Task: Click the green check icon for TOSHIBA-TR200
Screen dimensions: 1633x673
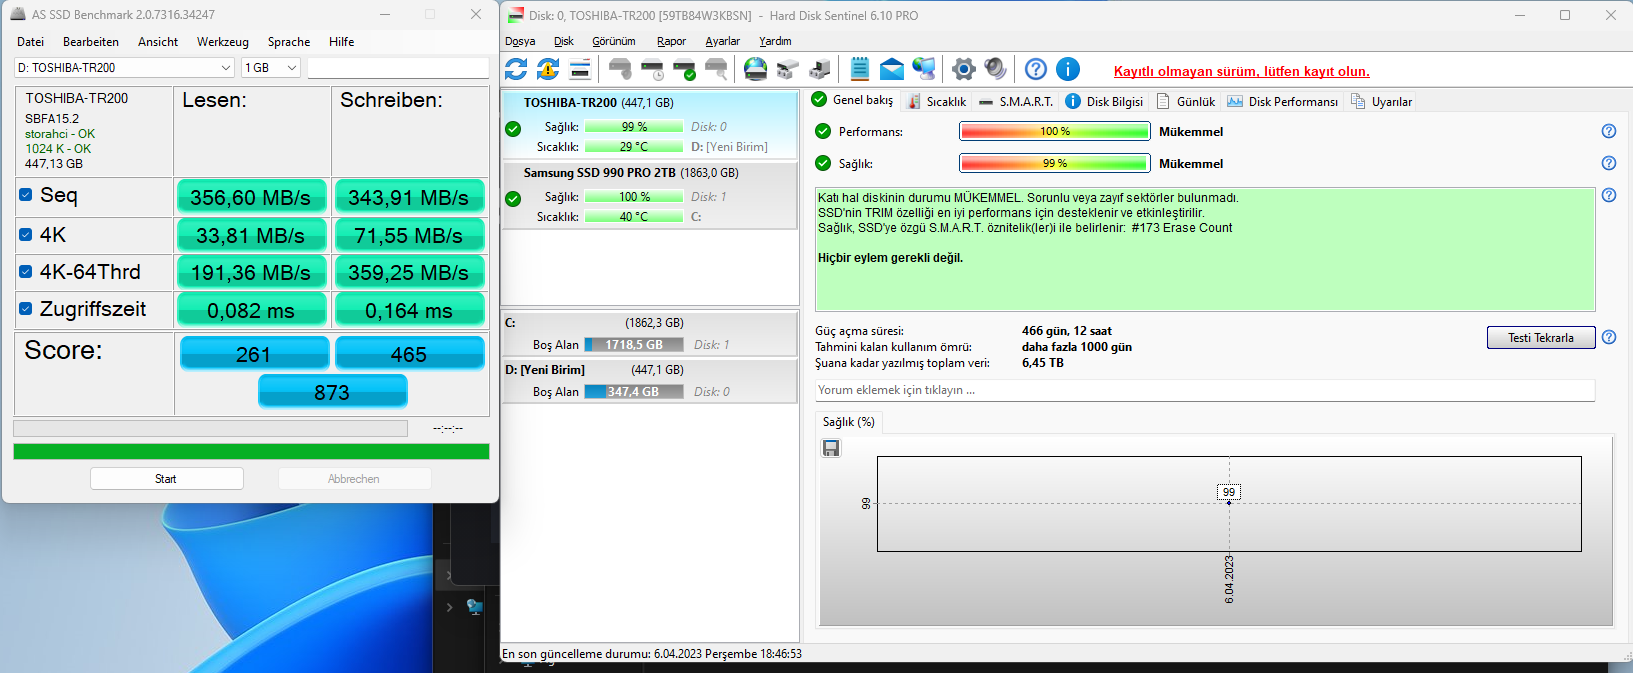Action: click(x=513, y=129)
